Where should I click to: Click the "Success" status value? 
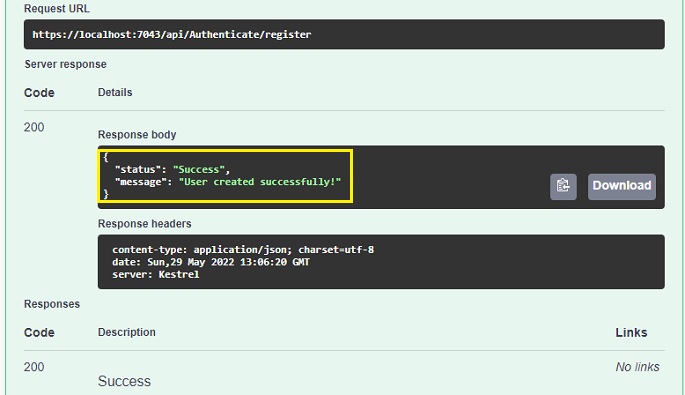click(x=199, y=170)
